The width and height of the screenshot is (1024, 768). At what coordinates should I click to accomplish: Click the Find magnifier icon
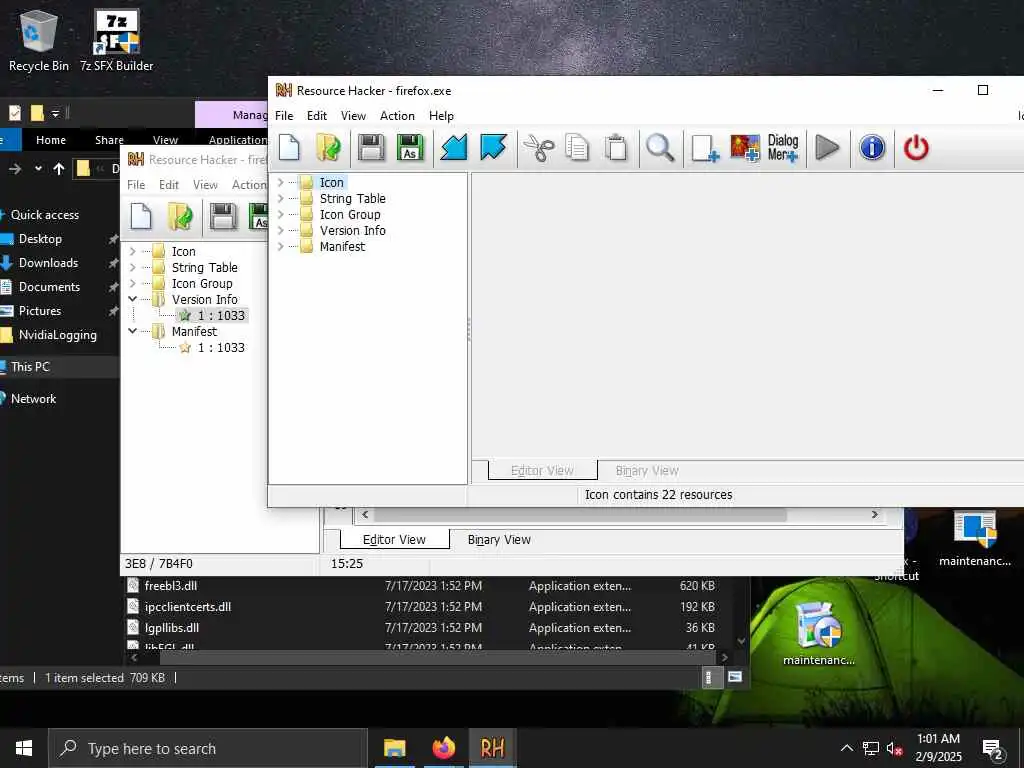(660, 148)
